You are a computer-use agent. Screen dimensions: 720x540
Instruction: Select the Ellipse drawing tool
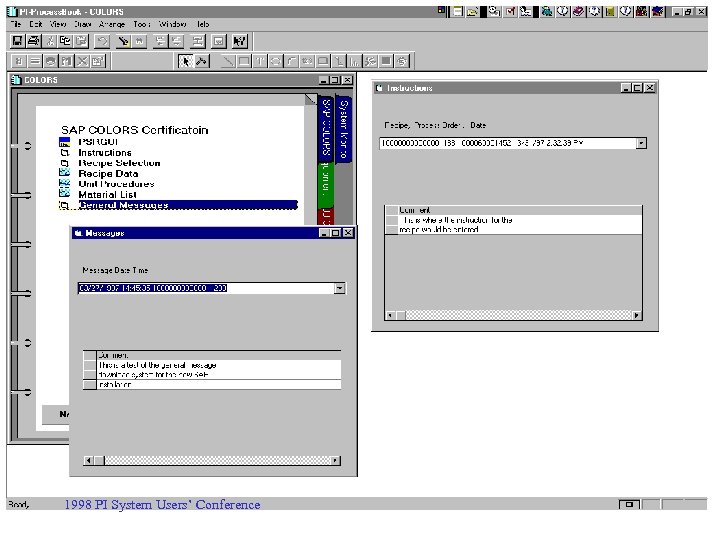point(276,61)
